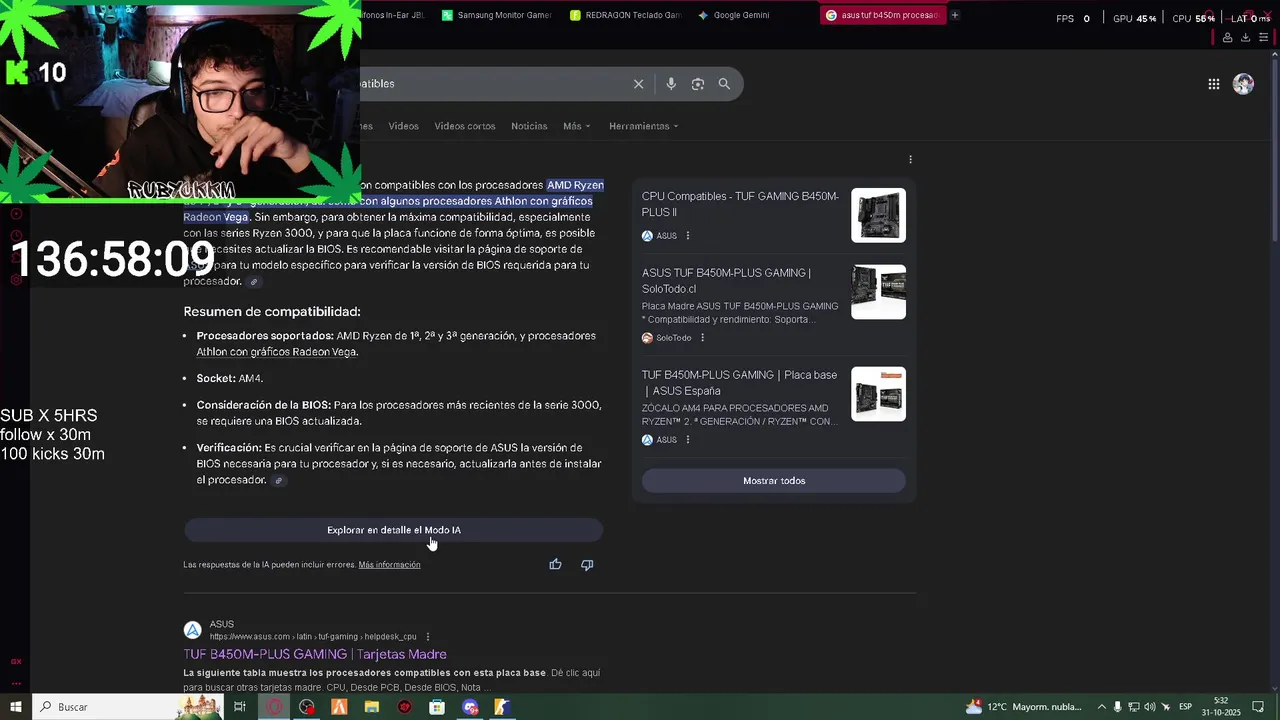Select the asus tuf b450m browser tab
1280x720 pixels.
coord(882,15)
